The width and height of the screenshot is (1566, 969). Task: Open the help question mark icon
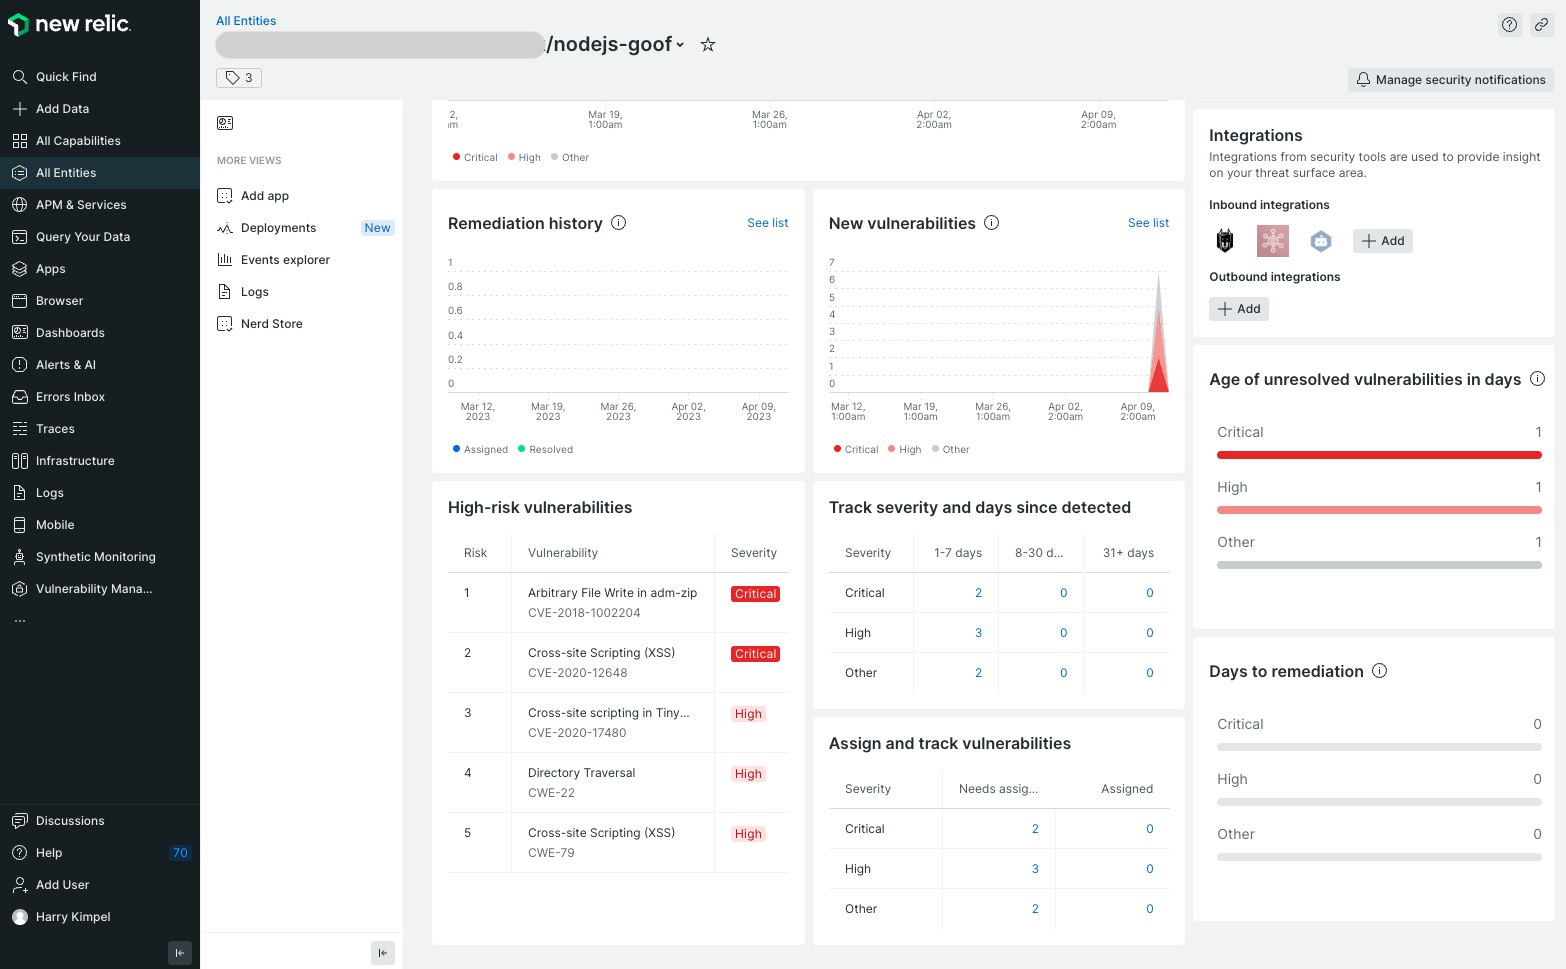(1509, 24)
